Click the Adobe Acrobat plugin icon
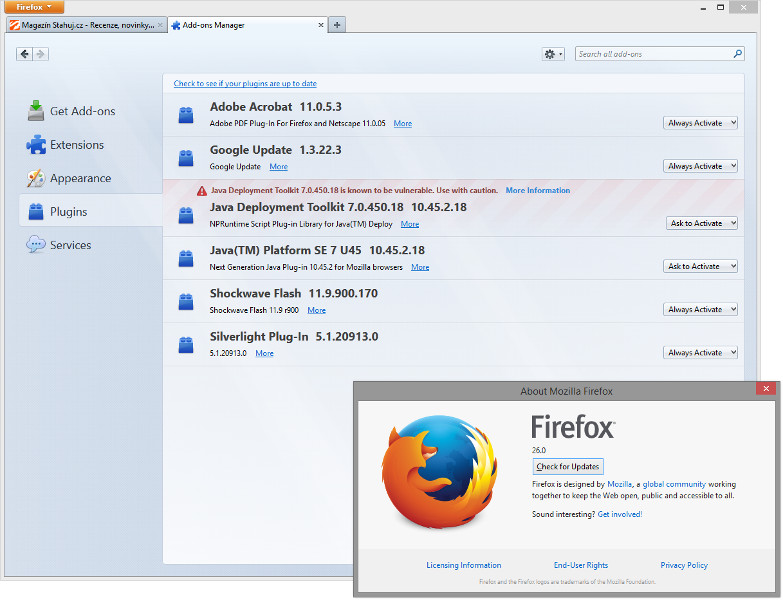The image size is (783, 600). click(186, 115)
